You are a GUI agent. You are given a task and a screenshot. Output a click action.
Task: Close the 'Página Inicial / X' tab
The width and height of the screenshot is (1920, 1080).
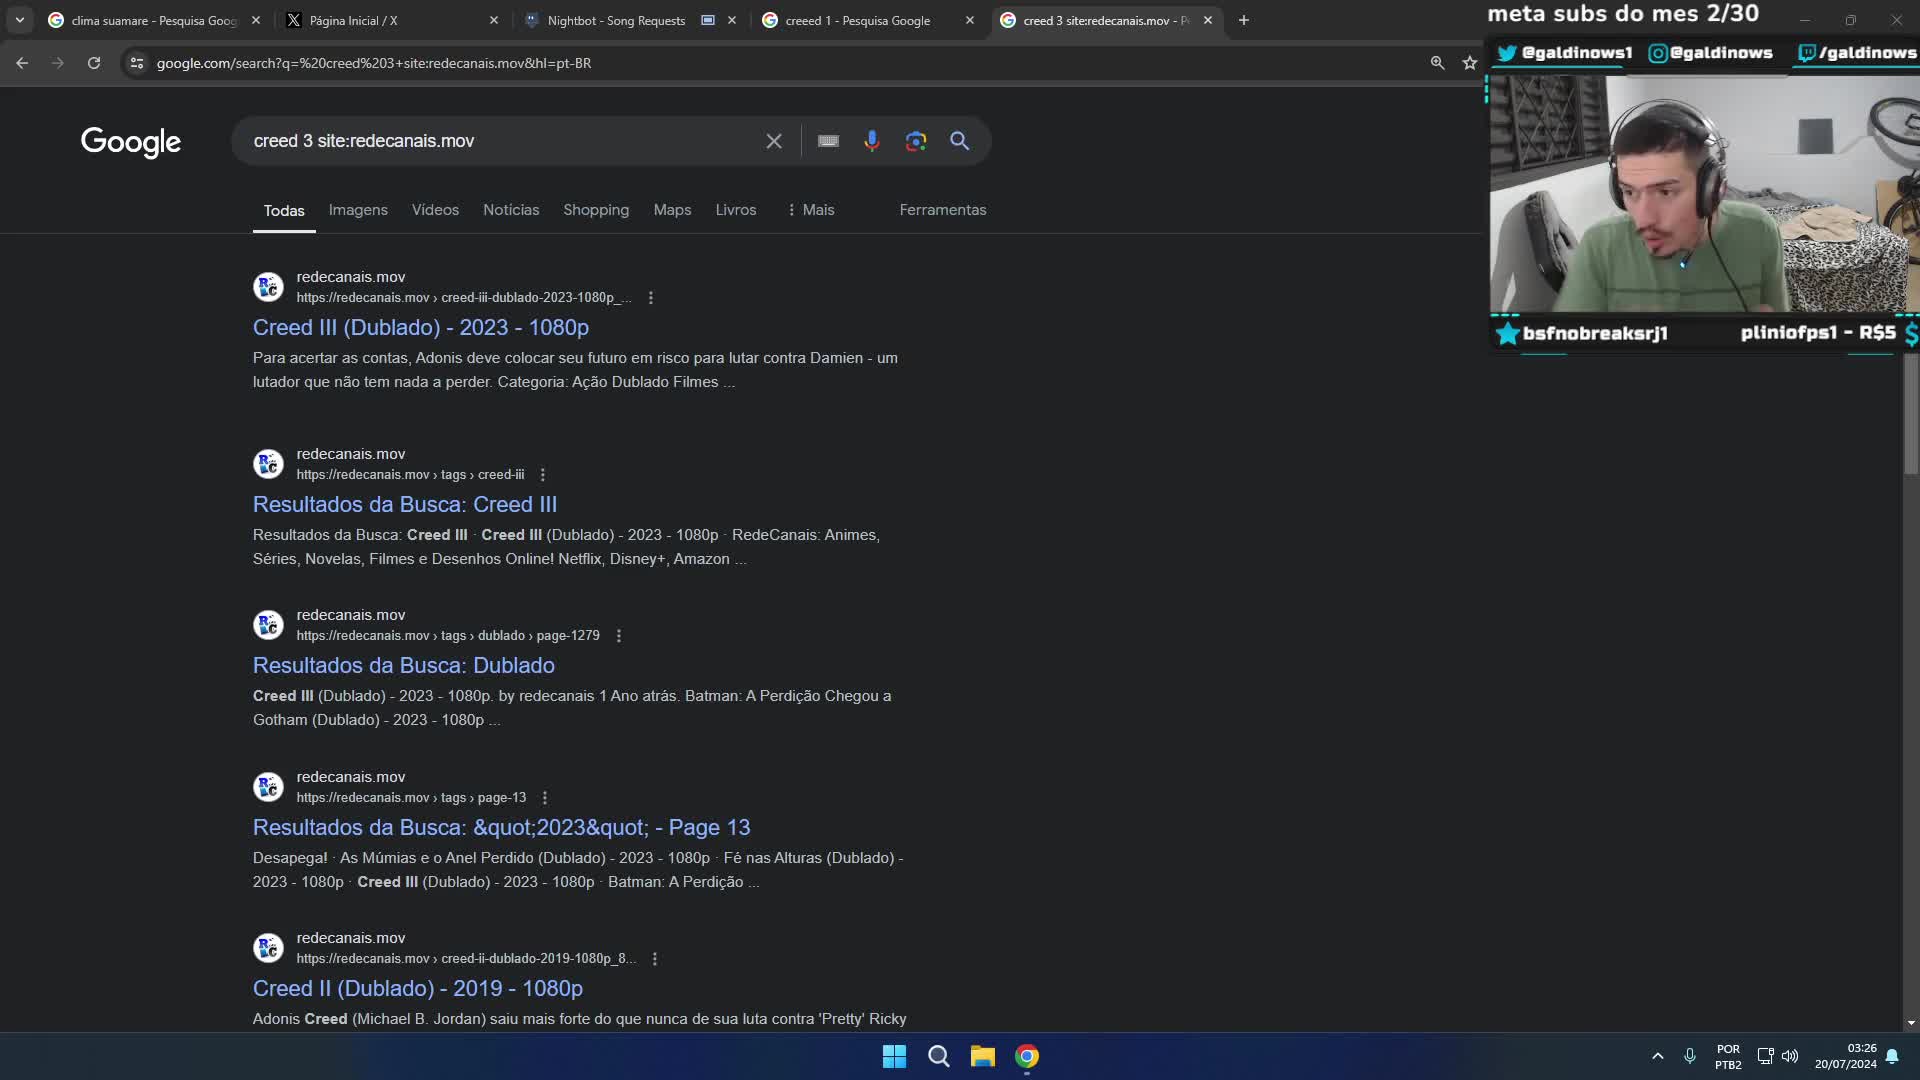coord(494,20)
